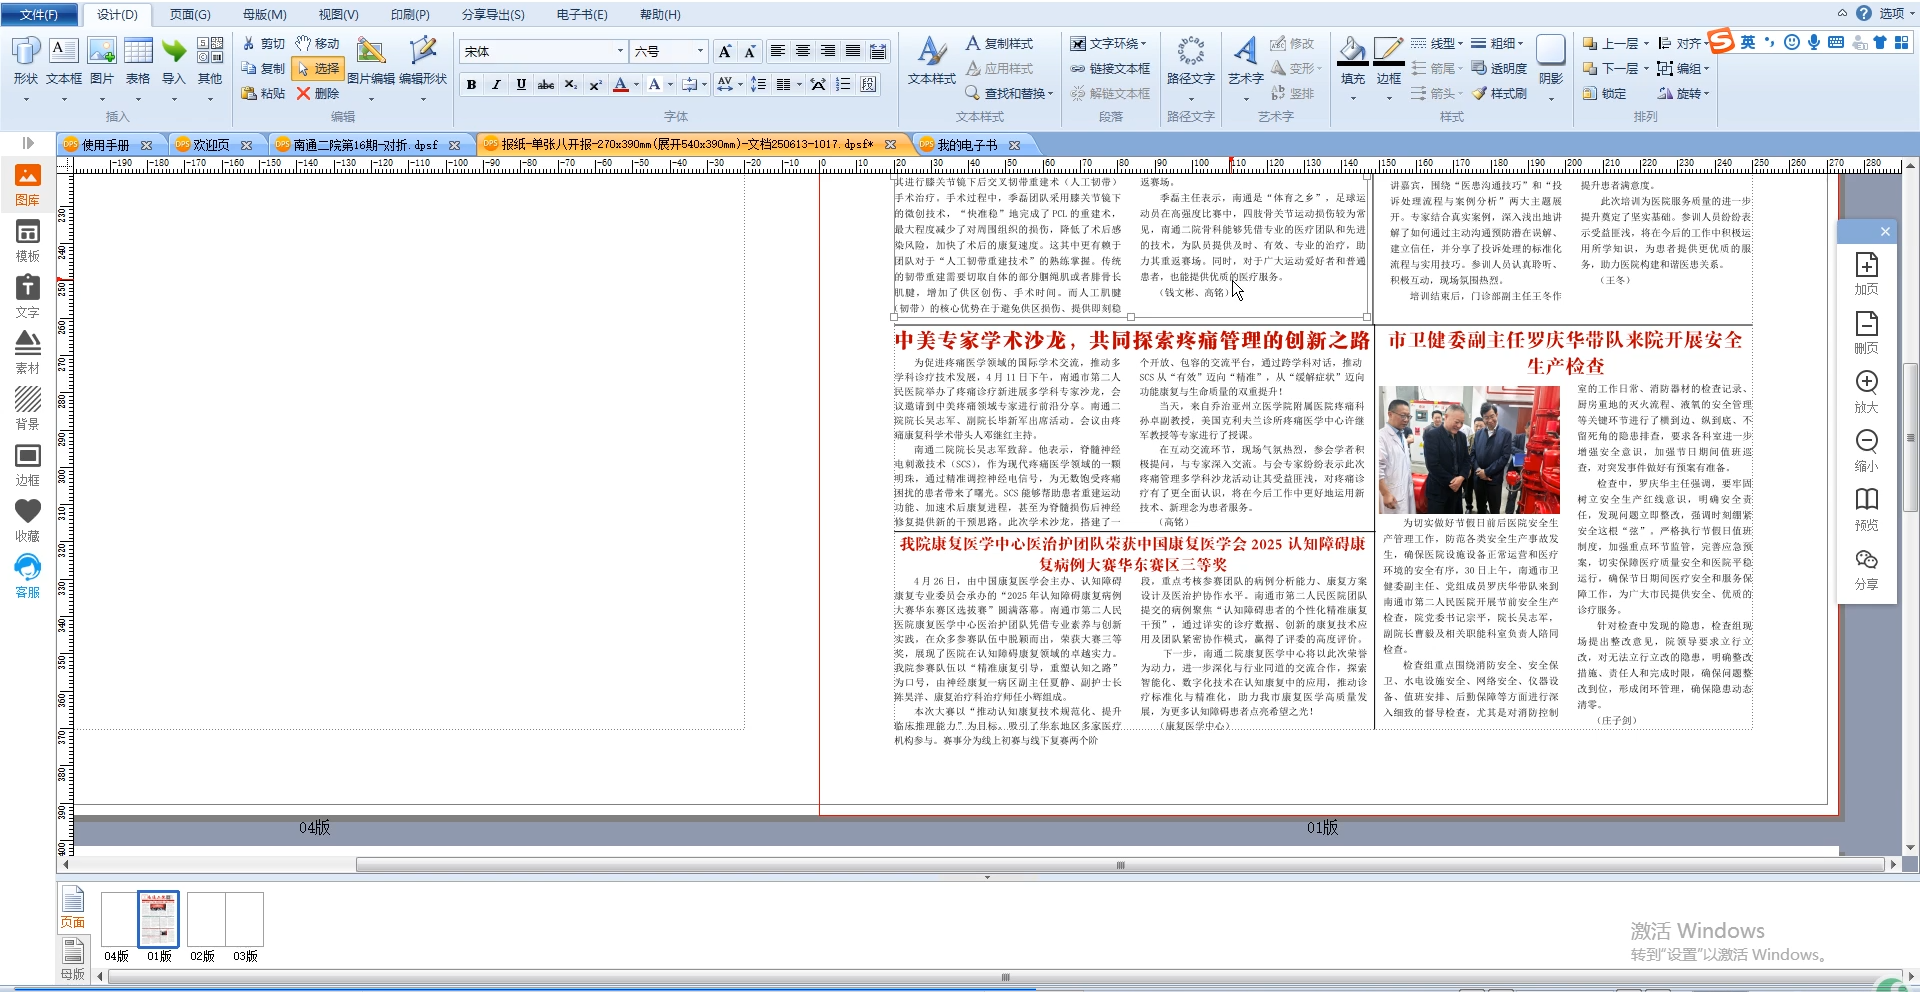This screenshot has width=1920, height=992.
Task: Open 预览 preview in right panel
Action: point(1866,509)
